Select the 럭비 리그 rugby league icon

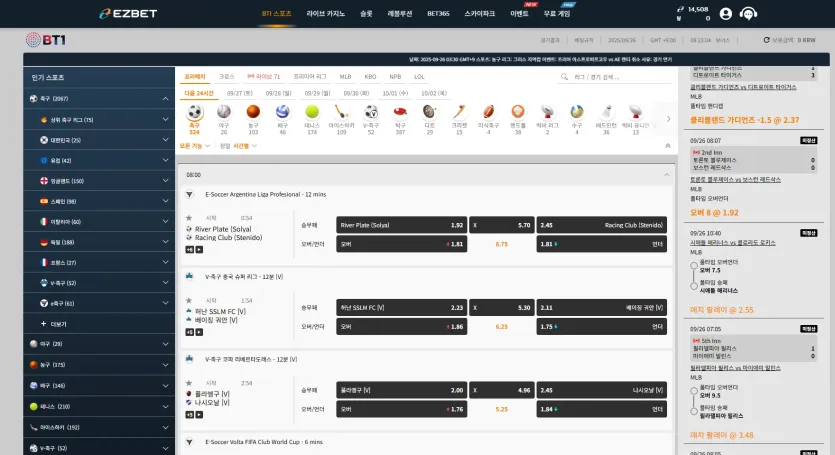[x=547, y=111]
